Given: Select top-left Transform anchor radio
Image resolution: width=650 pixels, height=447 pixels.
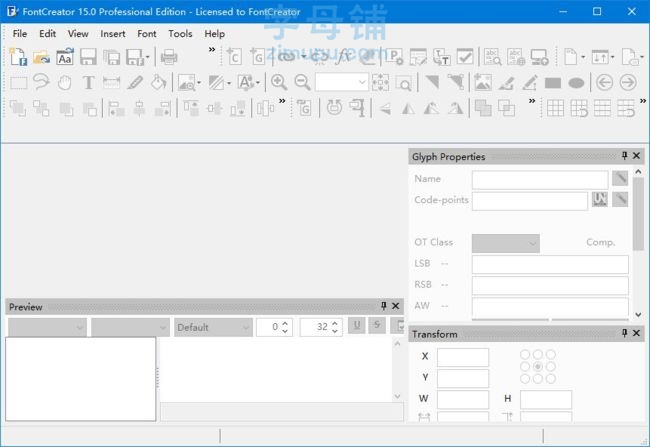Looking at the screenshot, I should point(525,355).
